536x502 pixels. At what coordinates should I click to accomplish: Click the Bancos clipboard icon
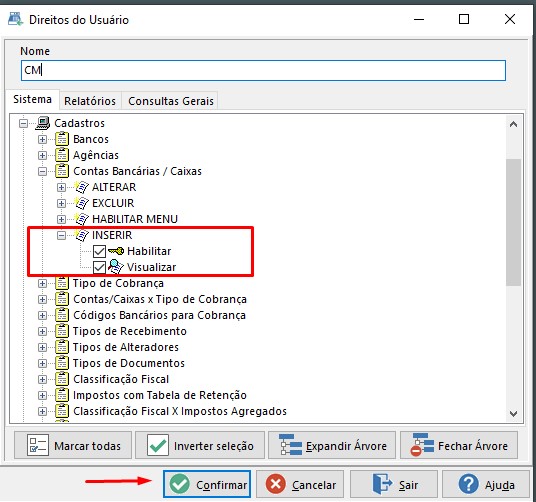click(x=62, y=139)
